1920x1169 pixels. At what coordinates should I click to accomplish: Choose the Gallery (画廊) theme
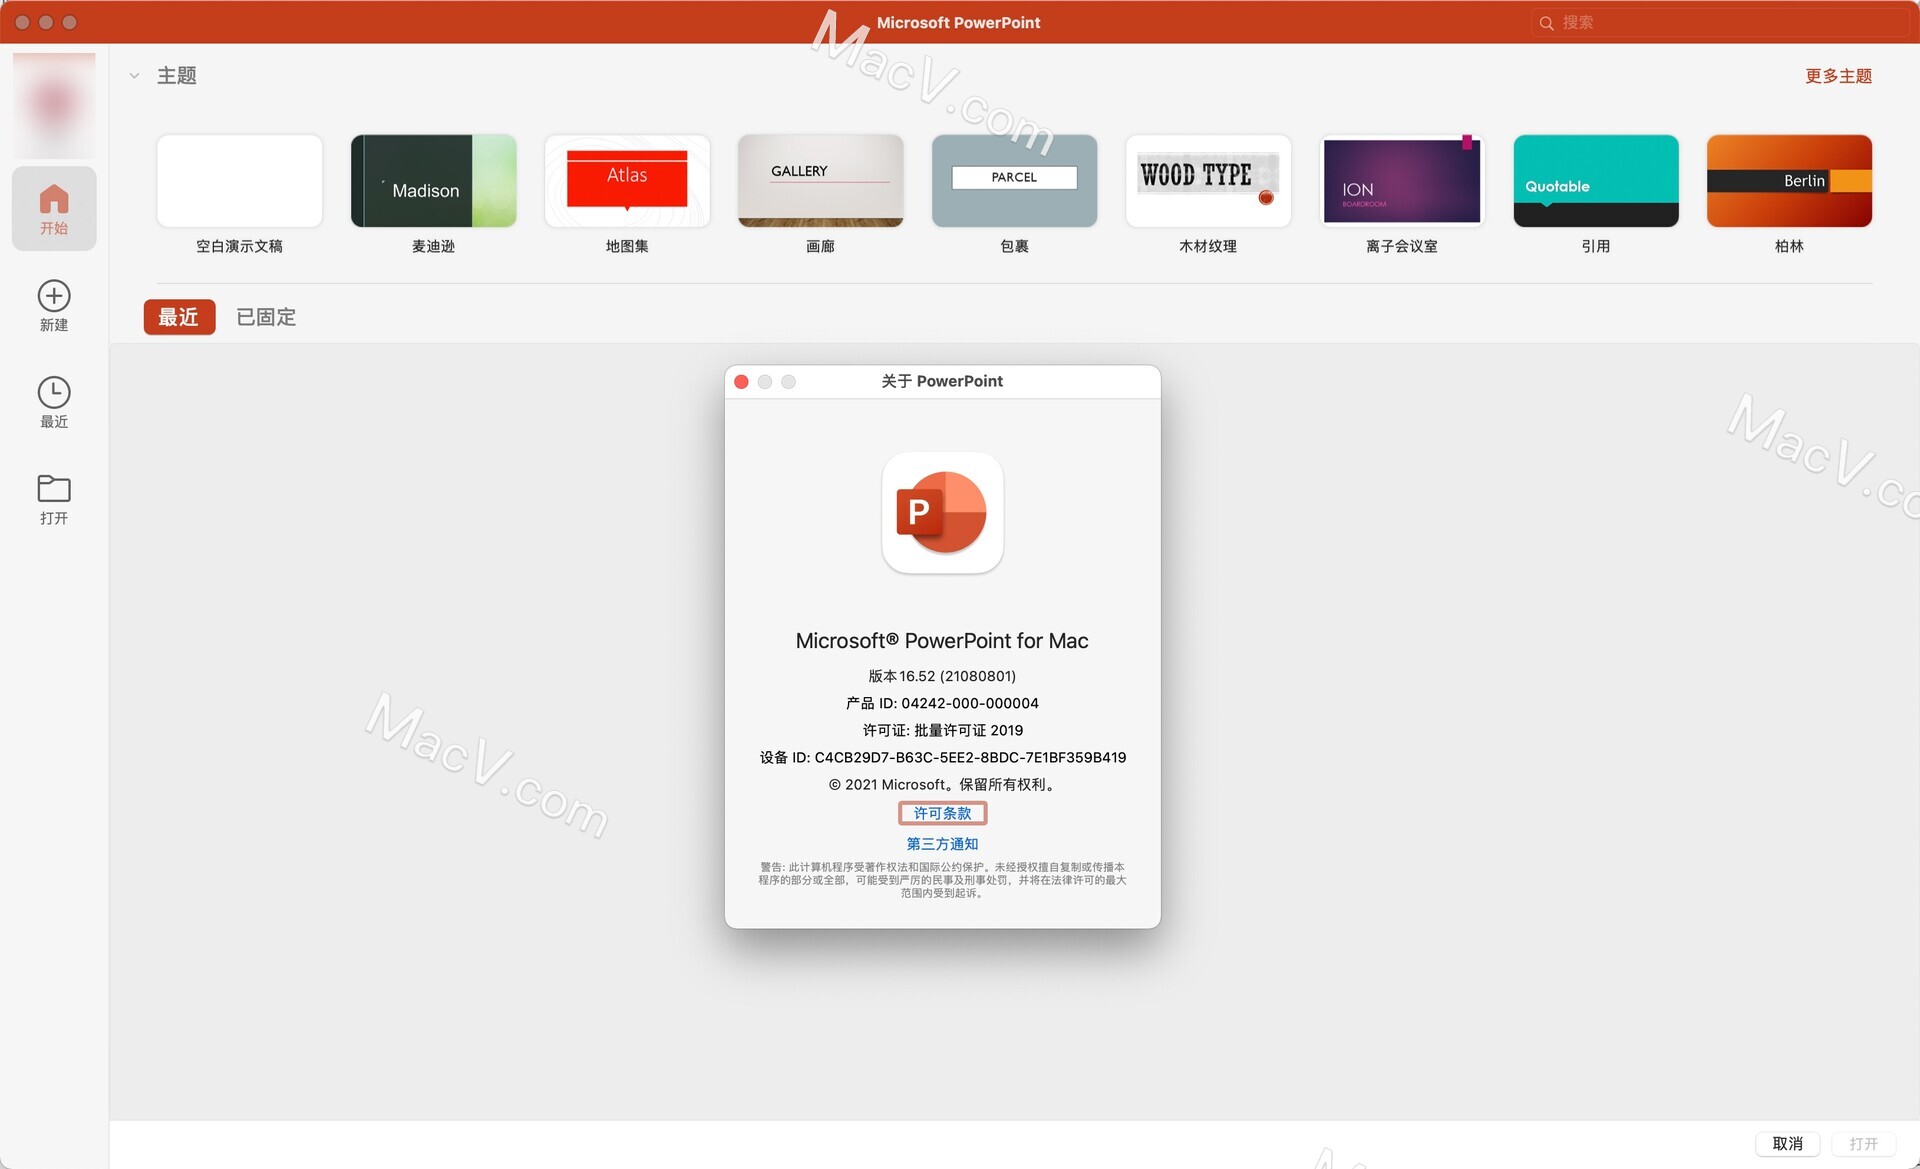point(821,181)
